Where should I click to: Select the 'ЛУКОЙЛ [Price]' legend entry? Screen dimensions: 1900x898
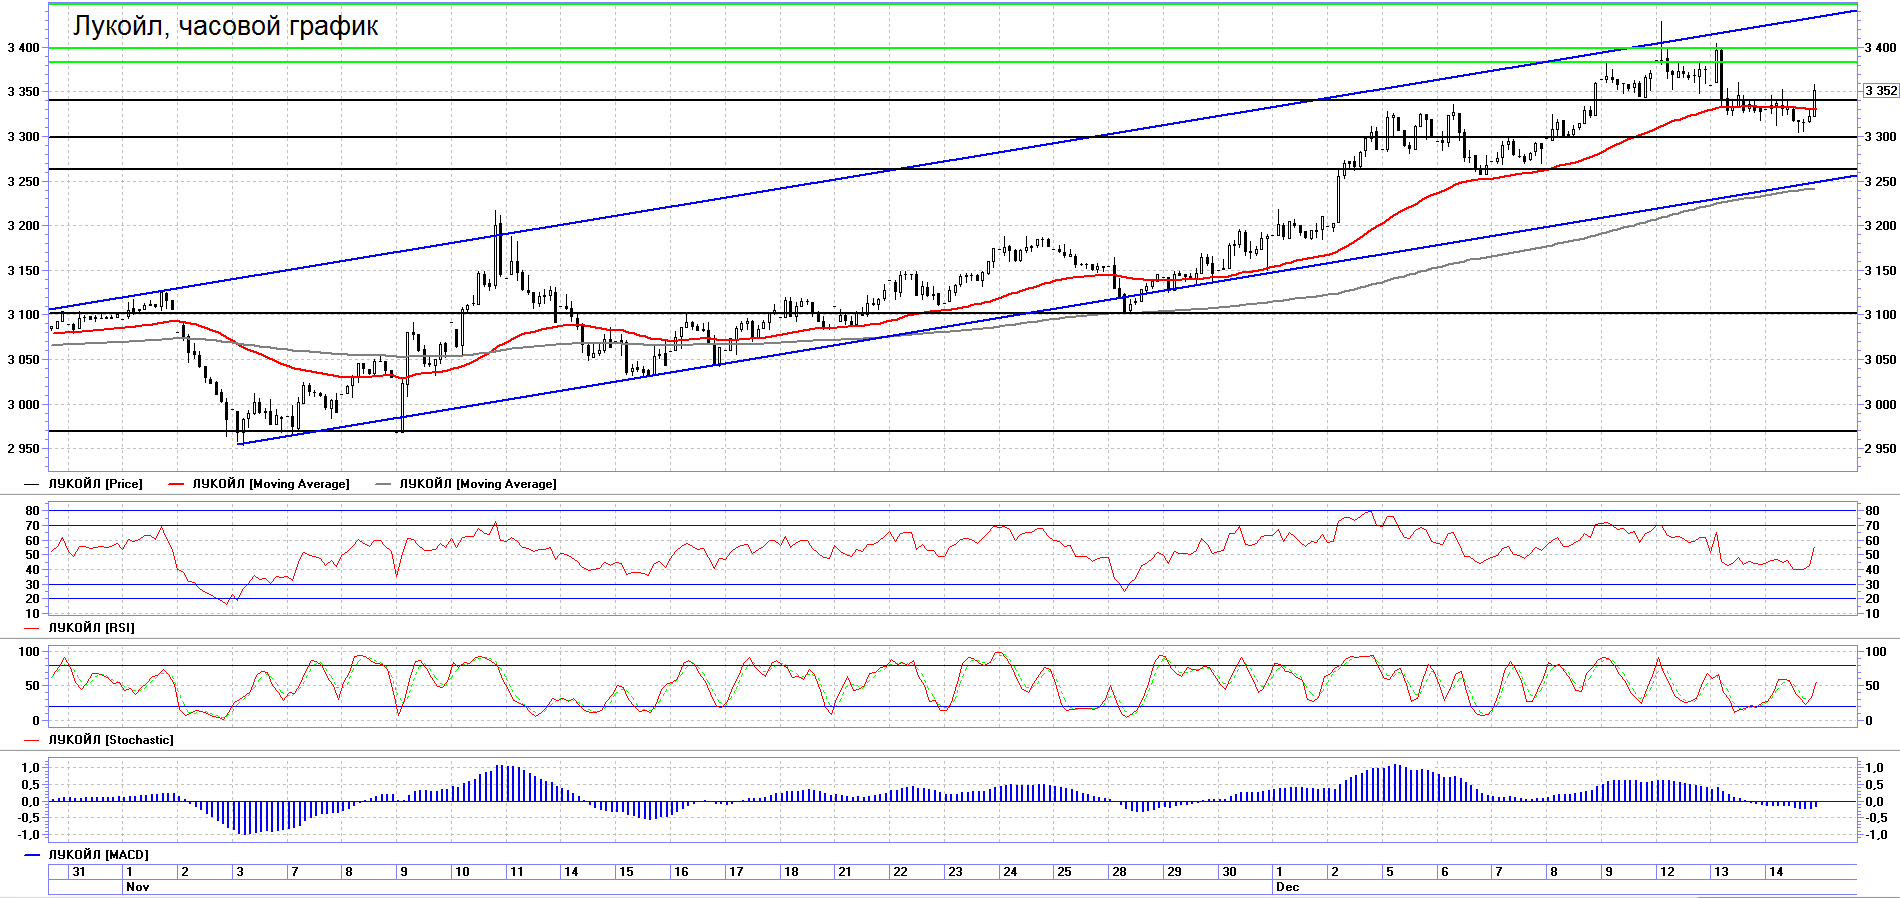pos(84,484)
